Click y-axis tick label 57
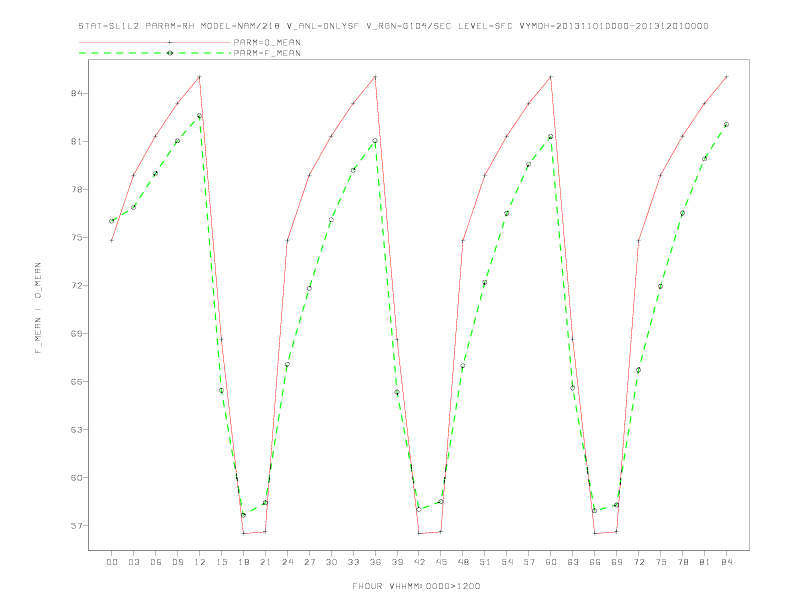The width and height of the screenshot is (792, 612). (76, 526)
